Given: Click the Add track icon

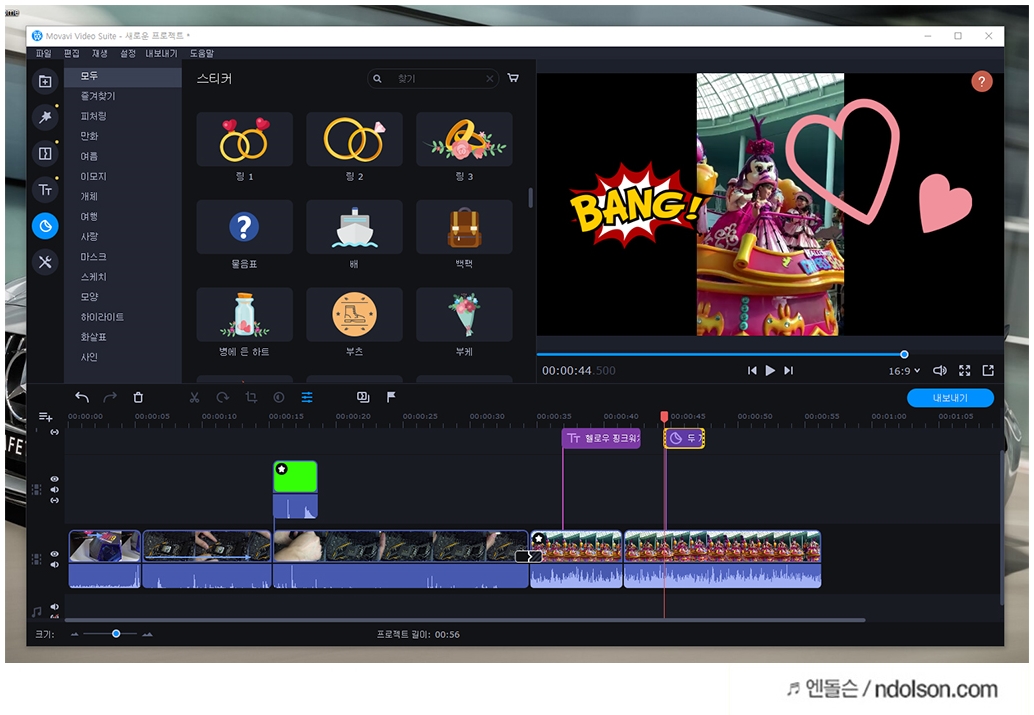Looking at the screenshot, I should point(45,416).
